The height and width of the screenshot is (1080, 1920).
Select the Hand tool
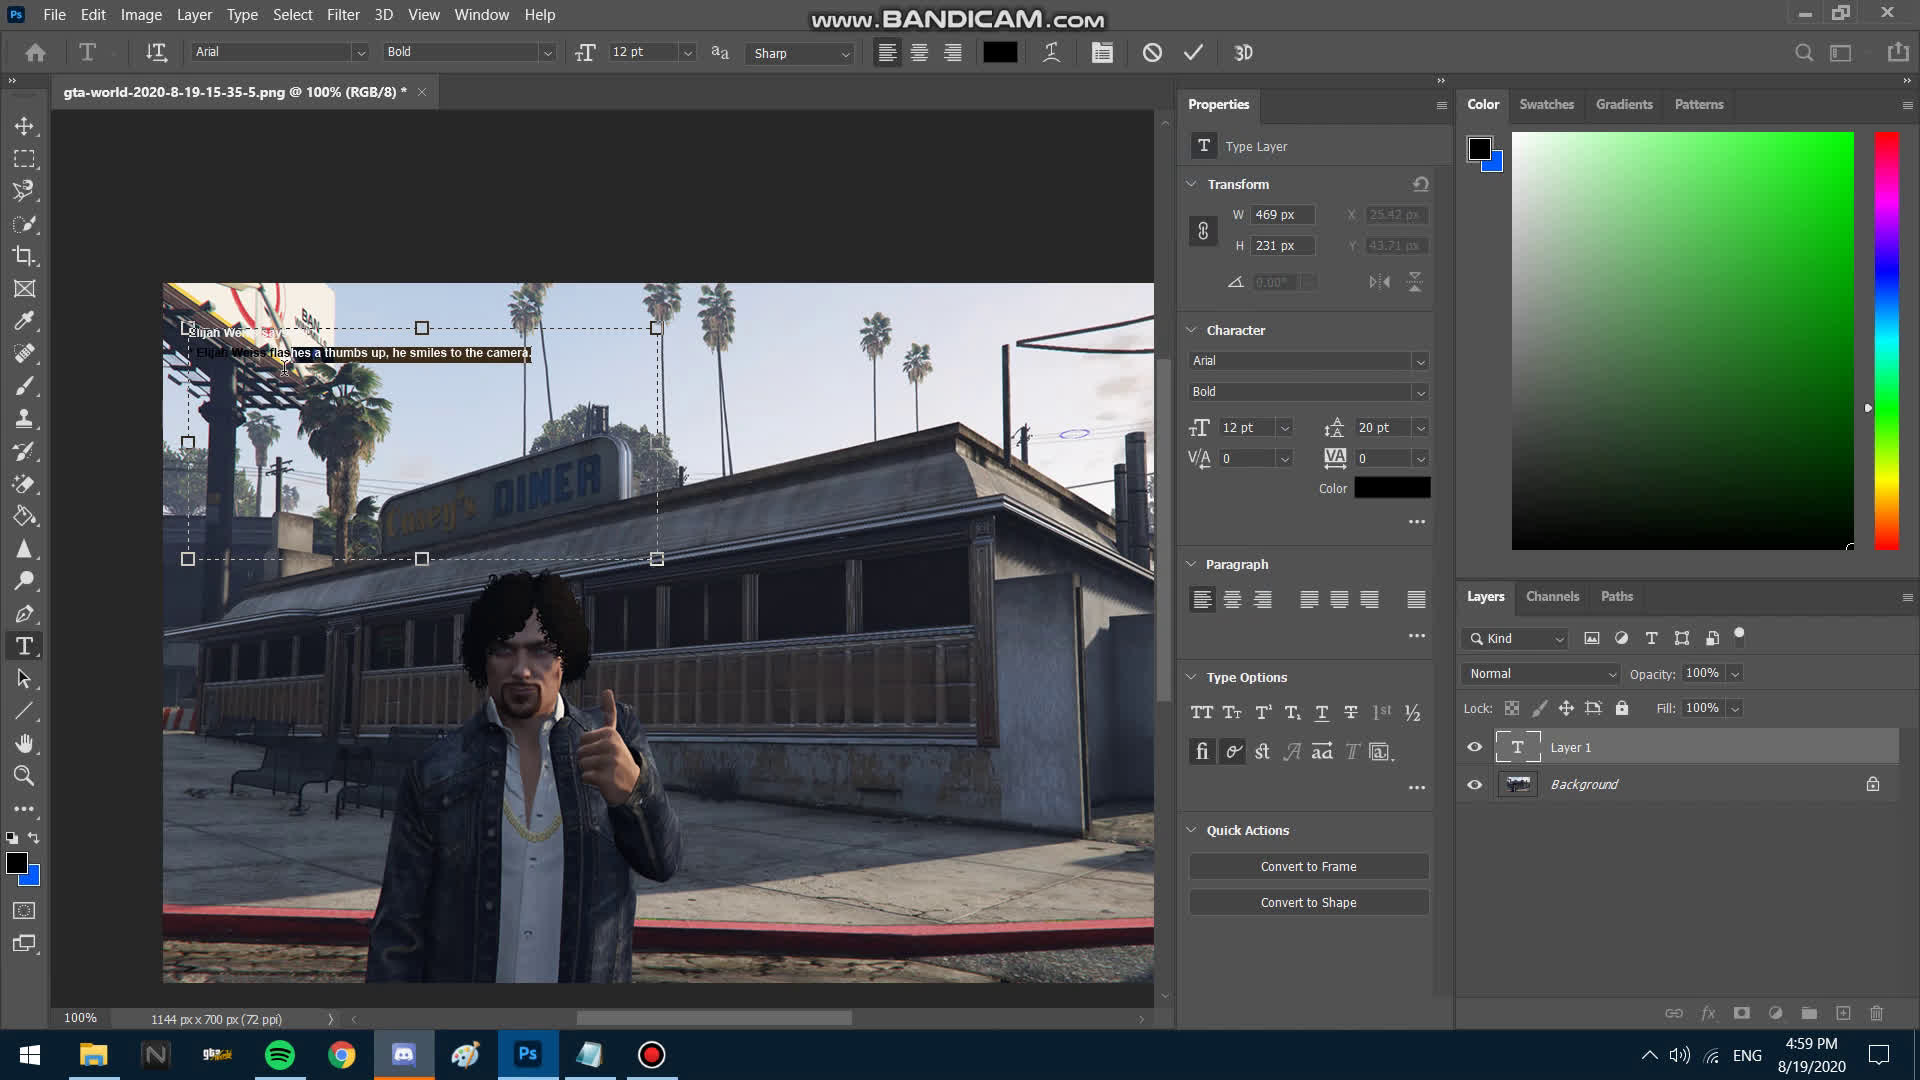pyautogui.click(x=25, y=743)
